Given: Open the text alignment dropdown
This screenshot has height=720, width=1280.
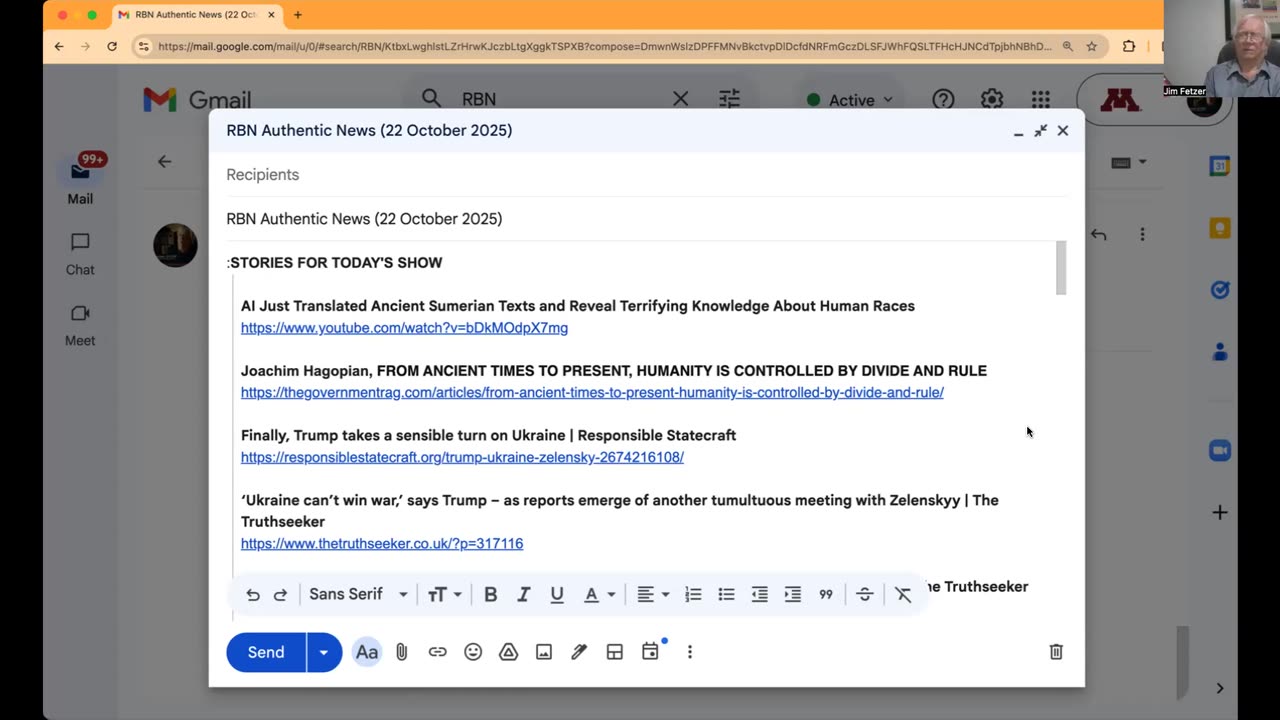Looking at the screenshot, I should (x=653, y=595).
